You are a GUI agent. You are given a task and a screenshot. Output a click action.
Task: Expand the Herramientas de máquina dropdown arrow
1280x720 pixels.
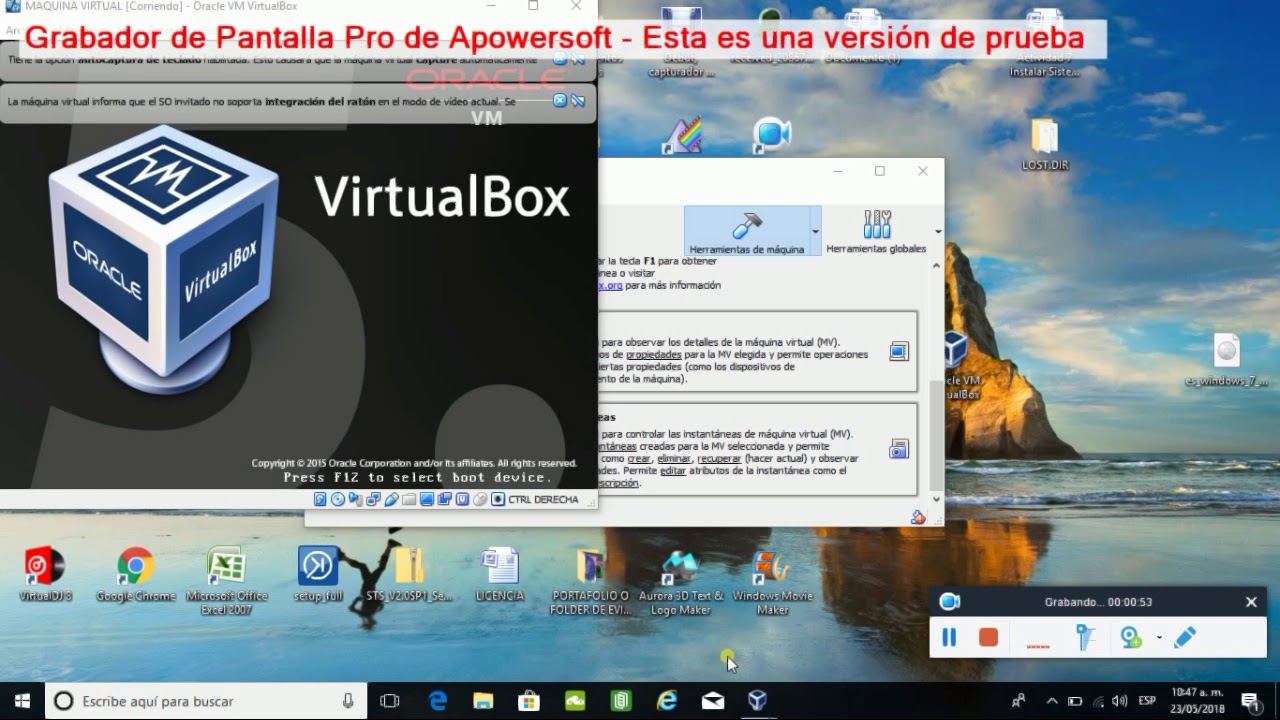pos(816,231)
